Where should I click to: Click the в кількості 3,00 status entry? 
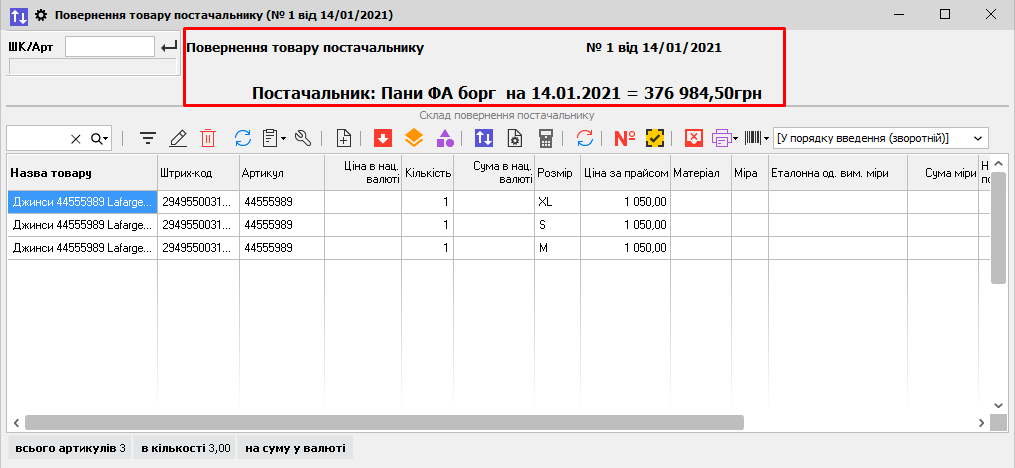click(184, 448)
